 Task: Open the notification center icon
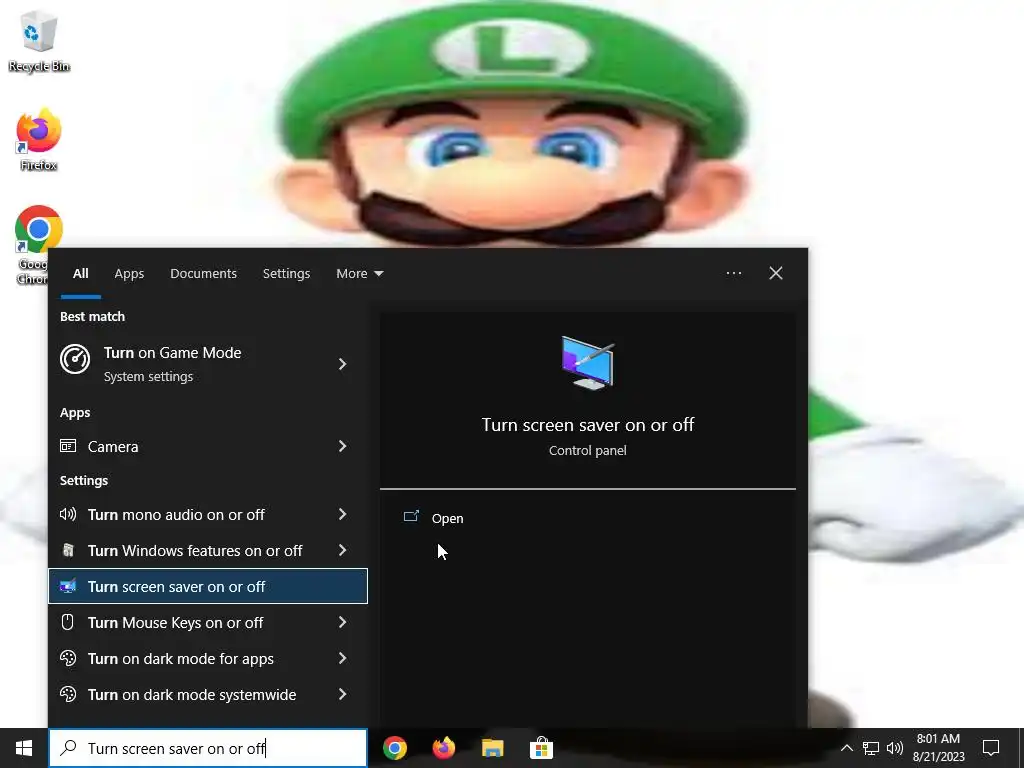point(991,748)
